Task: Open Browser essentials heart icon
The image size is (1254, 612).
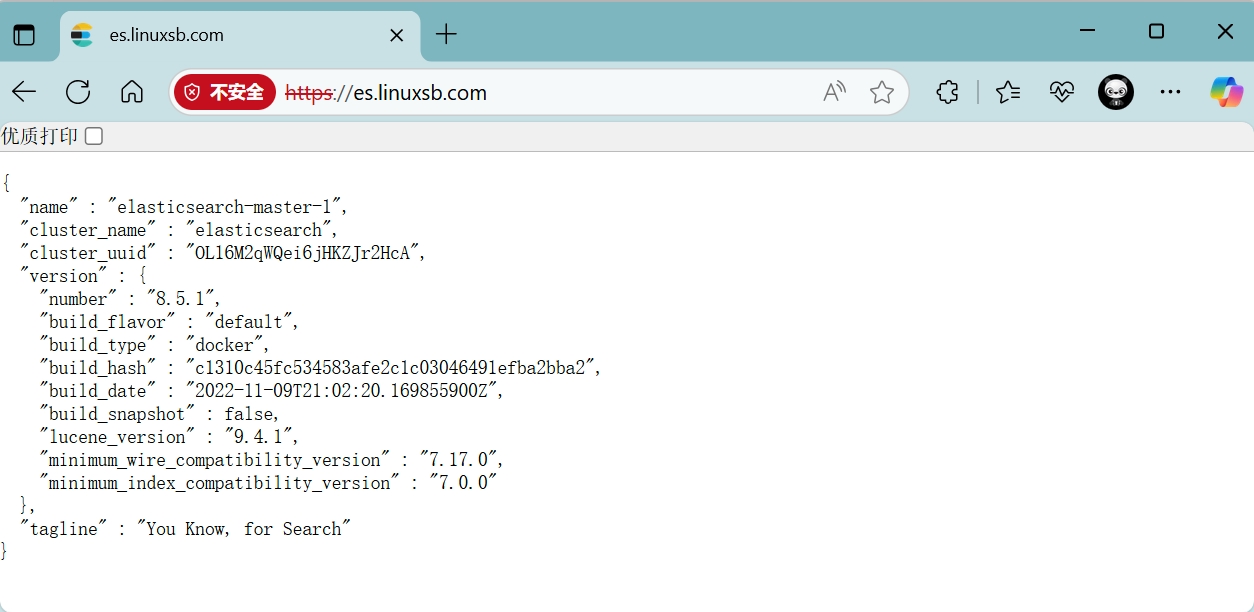Action: [x=1062, y=93]
